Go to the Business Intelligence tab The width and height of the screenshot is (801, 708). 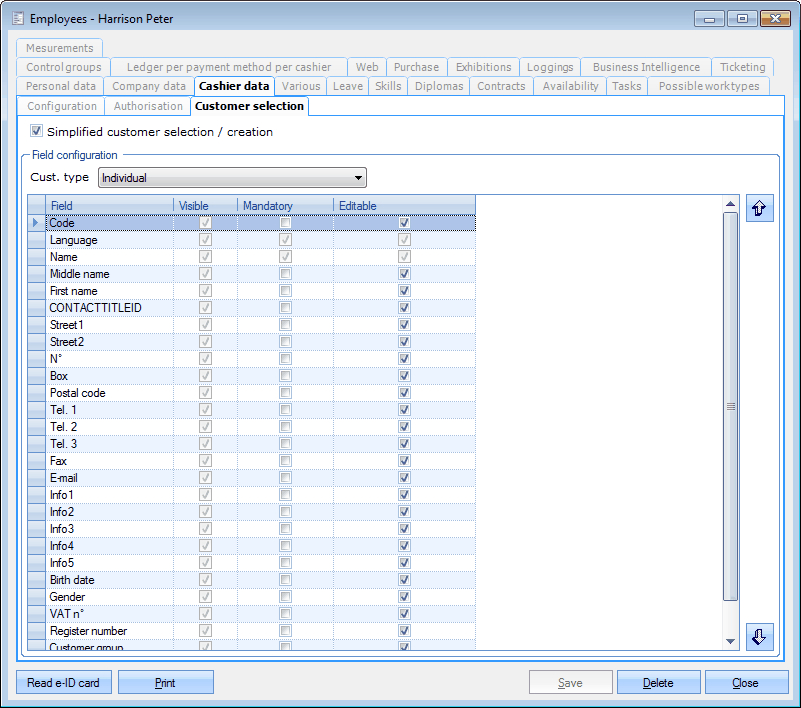646,67
